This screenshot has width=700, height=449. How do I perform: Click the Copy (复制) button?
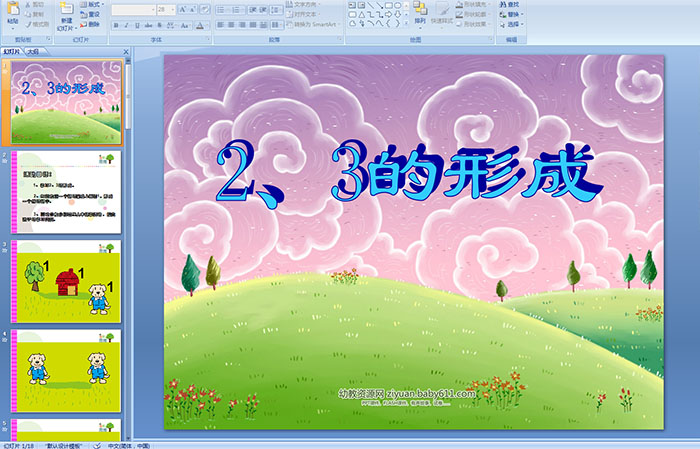coord(34,14)
